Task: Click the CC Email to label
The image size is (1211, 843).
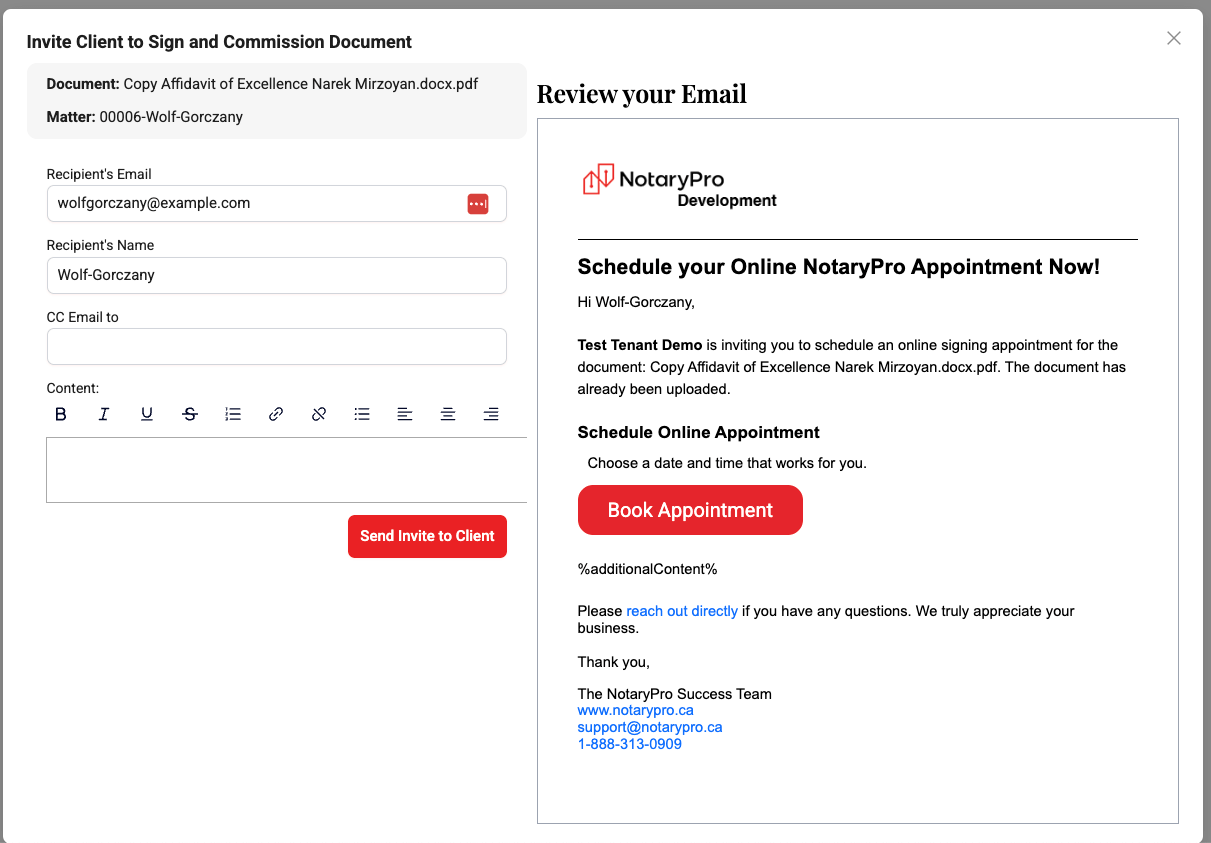Action: click(x=83, y=317)
